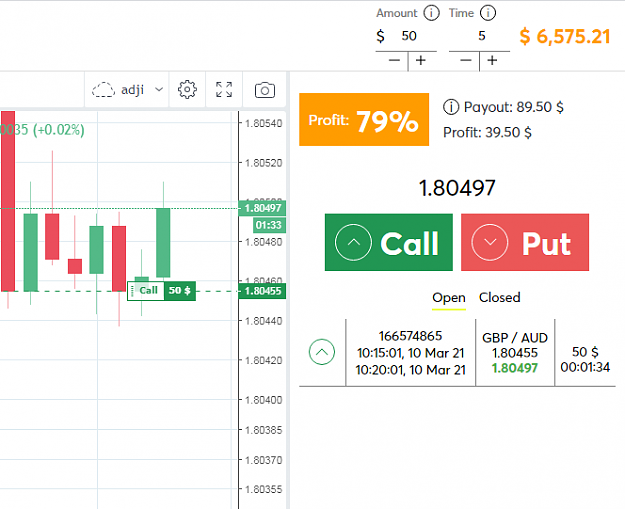
Task: Click the Profit: 39.50 $ text
Action: (x=487, y=132)
